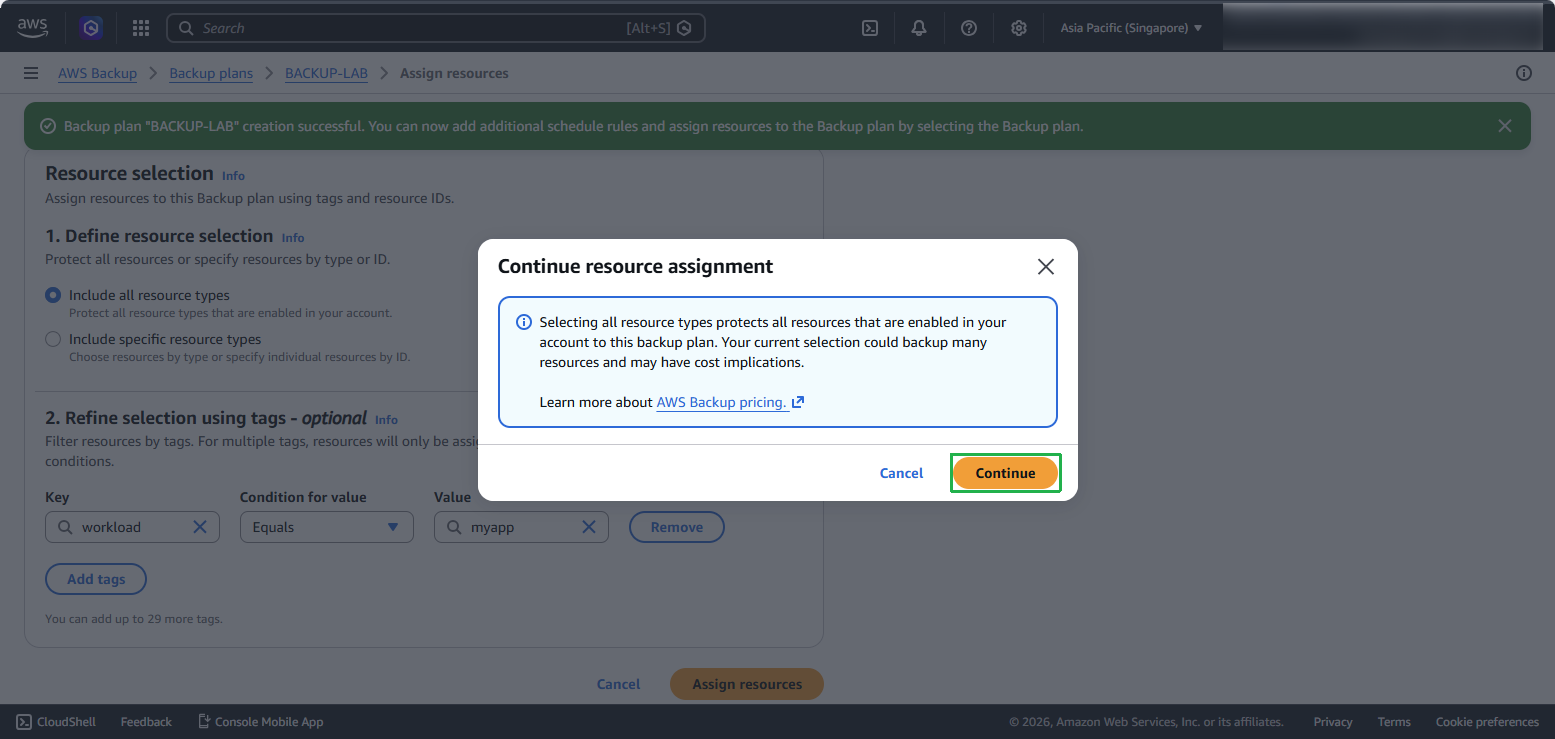
Task: Open the Feedback footer link
Action: click(x=146, y=722)
